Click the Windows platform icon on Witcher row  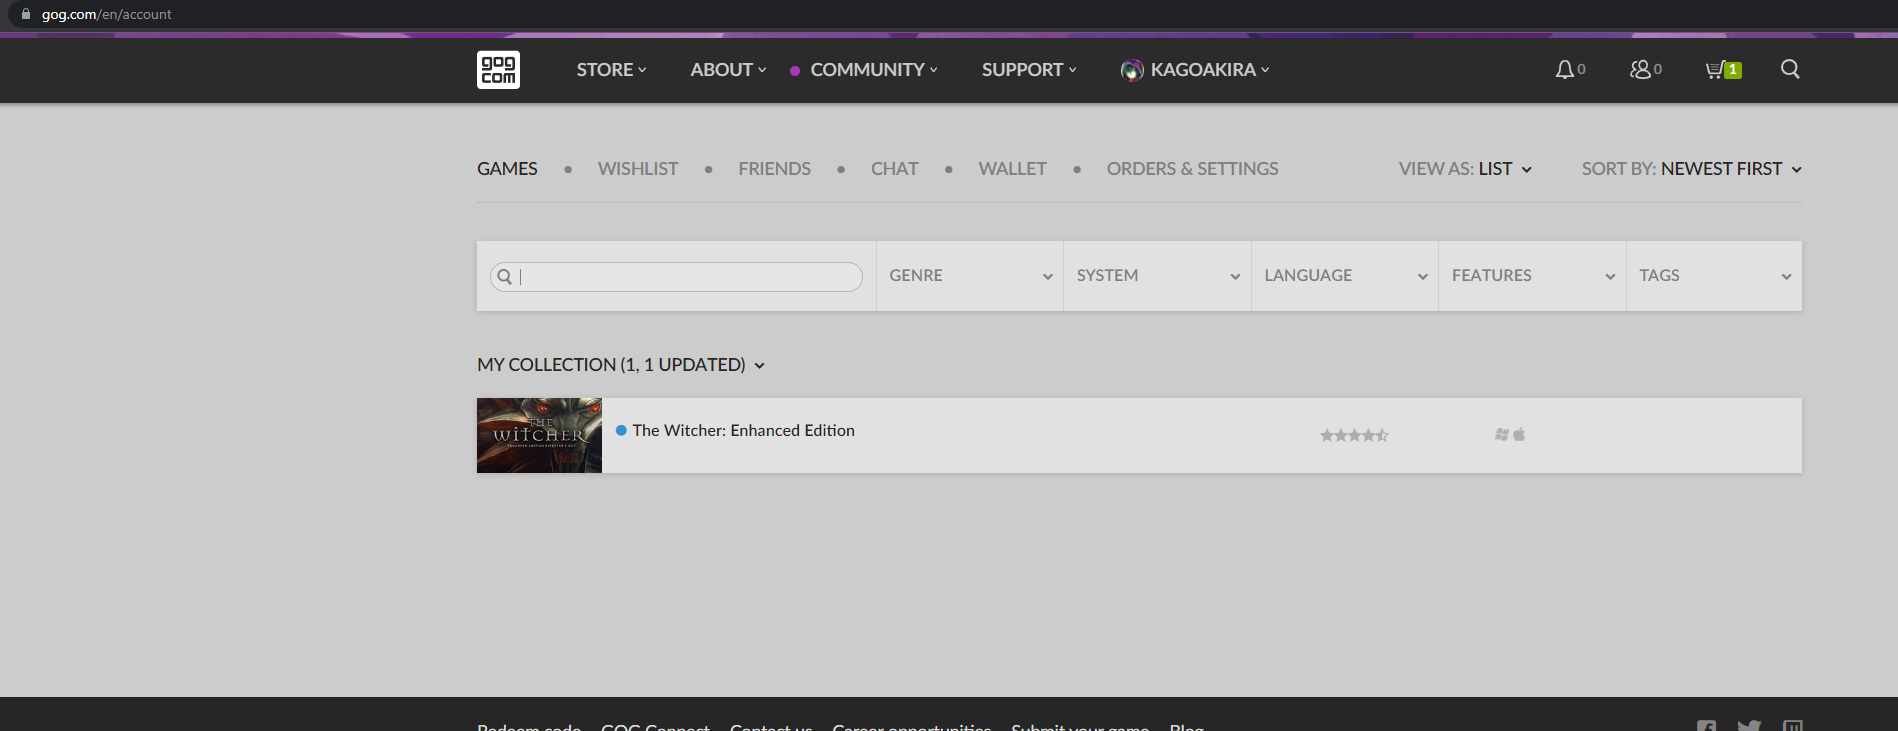(x=1501, y=434)
